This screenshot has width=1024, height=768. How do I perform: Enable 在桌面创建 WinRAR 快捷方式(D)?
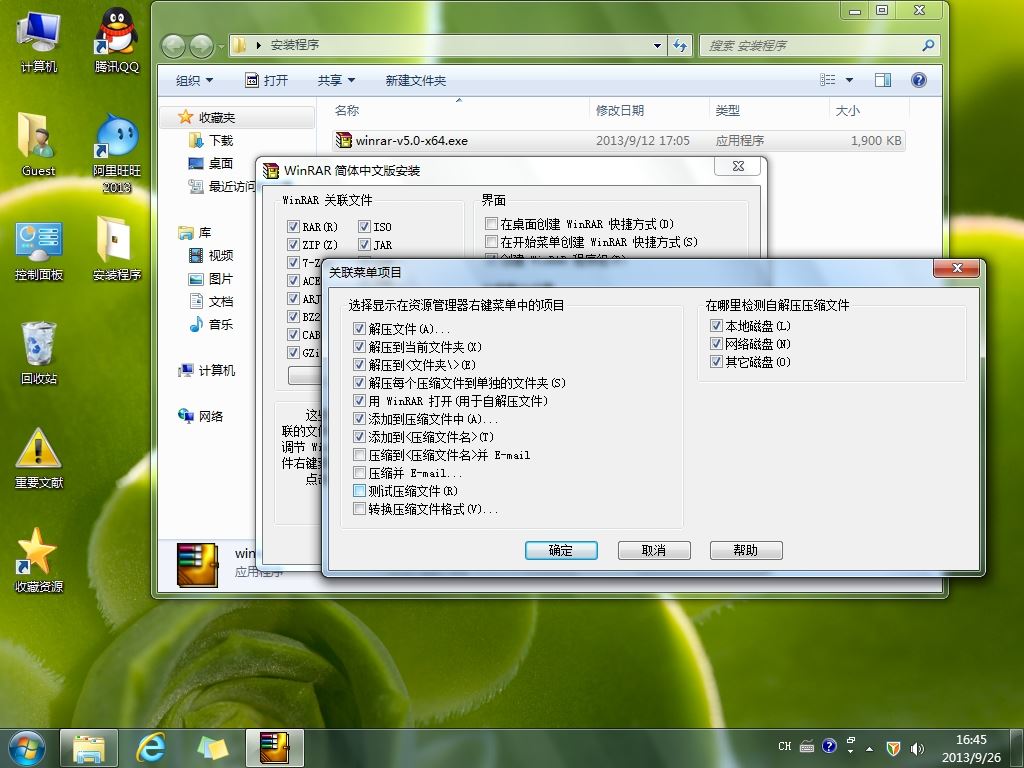point(492,224)
